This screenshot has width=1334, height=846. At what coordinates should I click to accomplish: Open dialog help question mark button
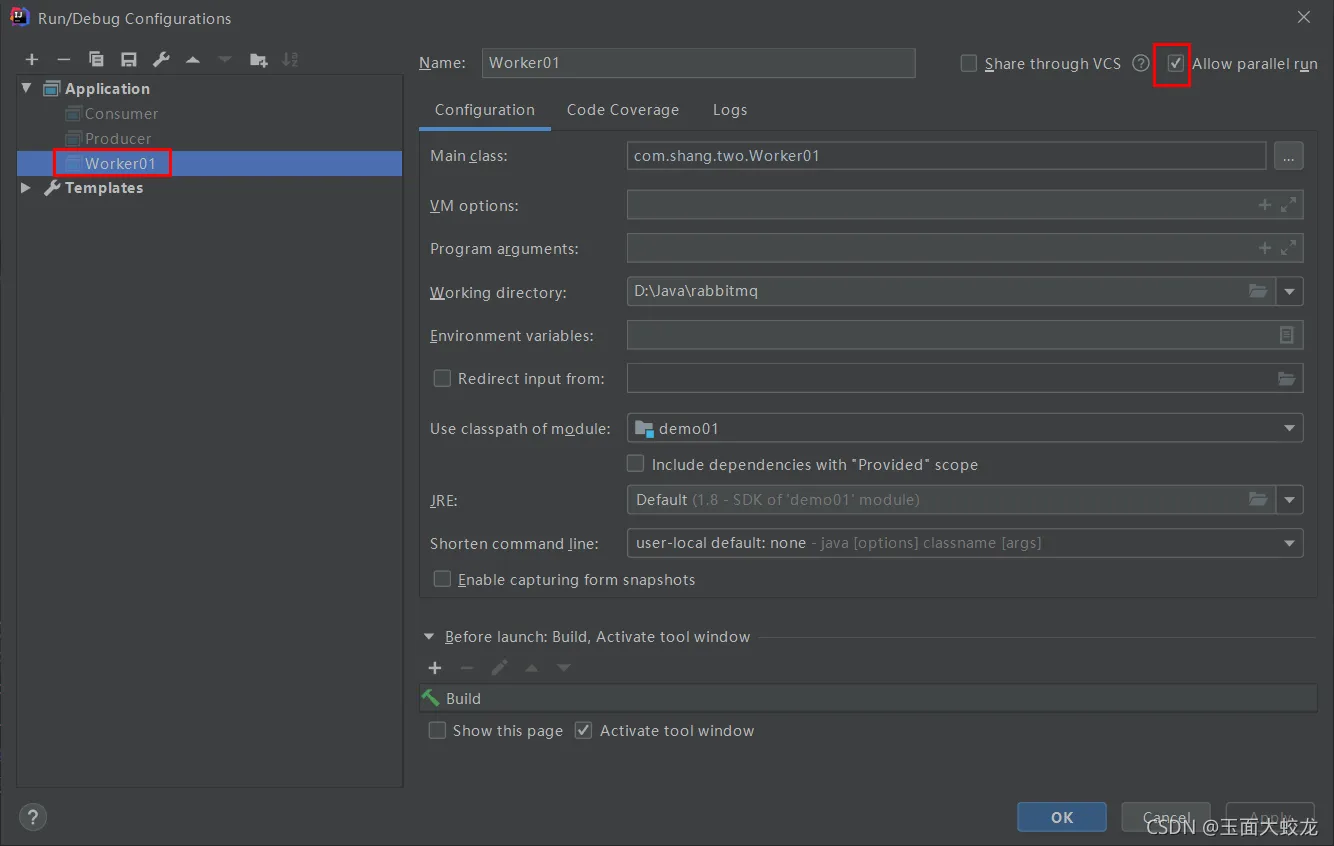point(33,816)
